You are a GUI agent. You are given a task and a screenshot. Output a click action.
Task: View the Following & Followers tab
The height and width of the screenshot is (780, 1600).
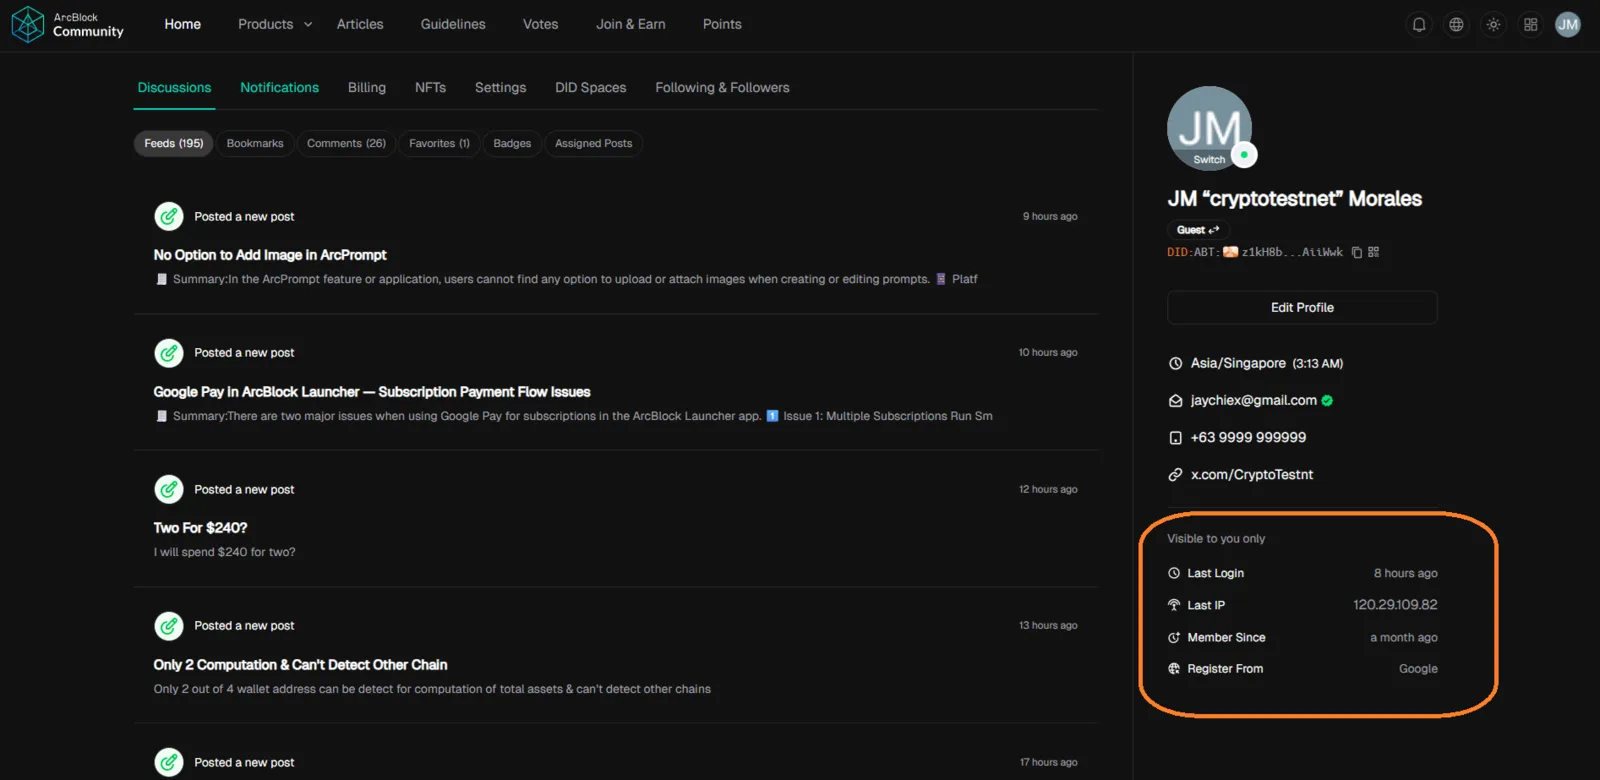pos(722,88)
